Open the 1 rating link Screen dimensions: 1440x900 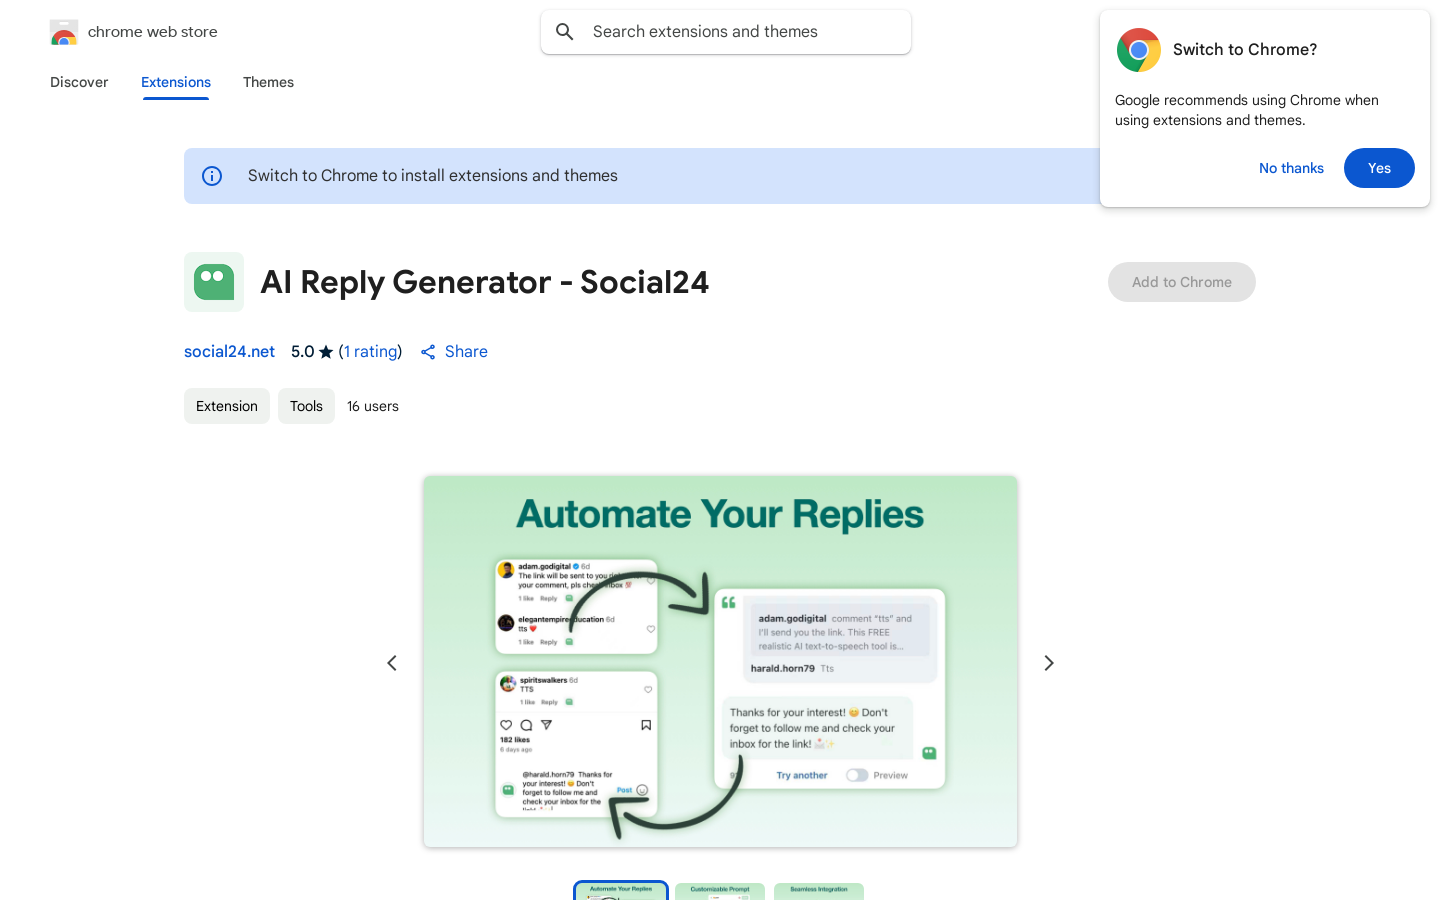(370, 351)
